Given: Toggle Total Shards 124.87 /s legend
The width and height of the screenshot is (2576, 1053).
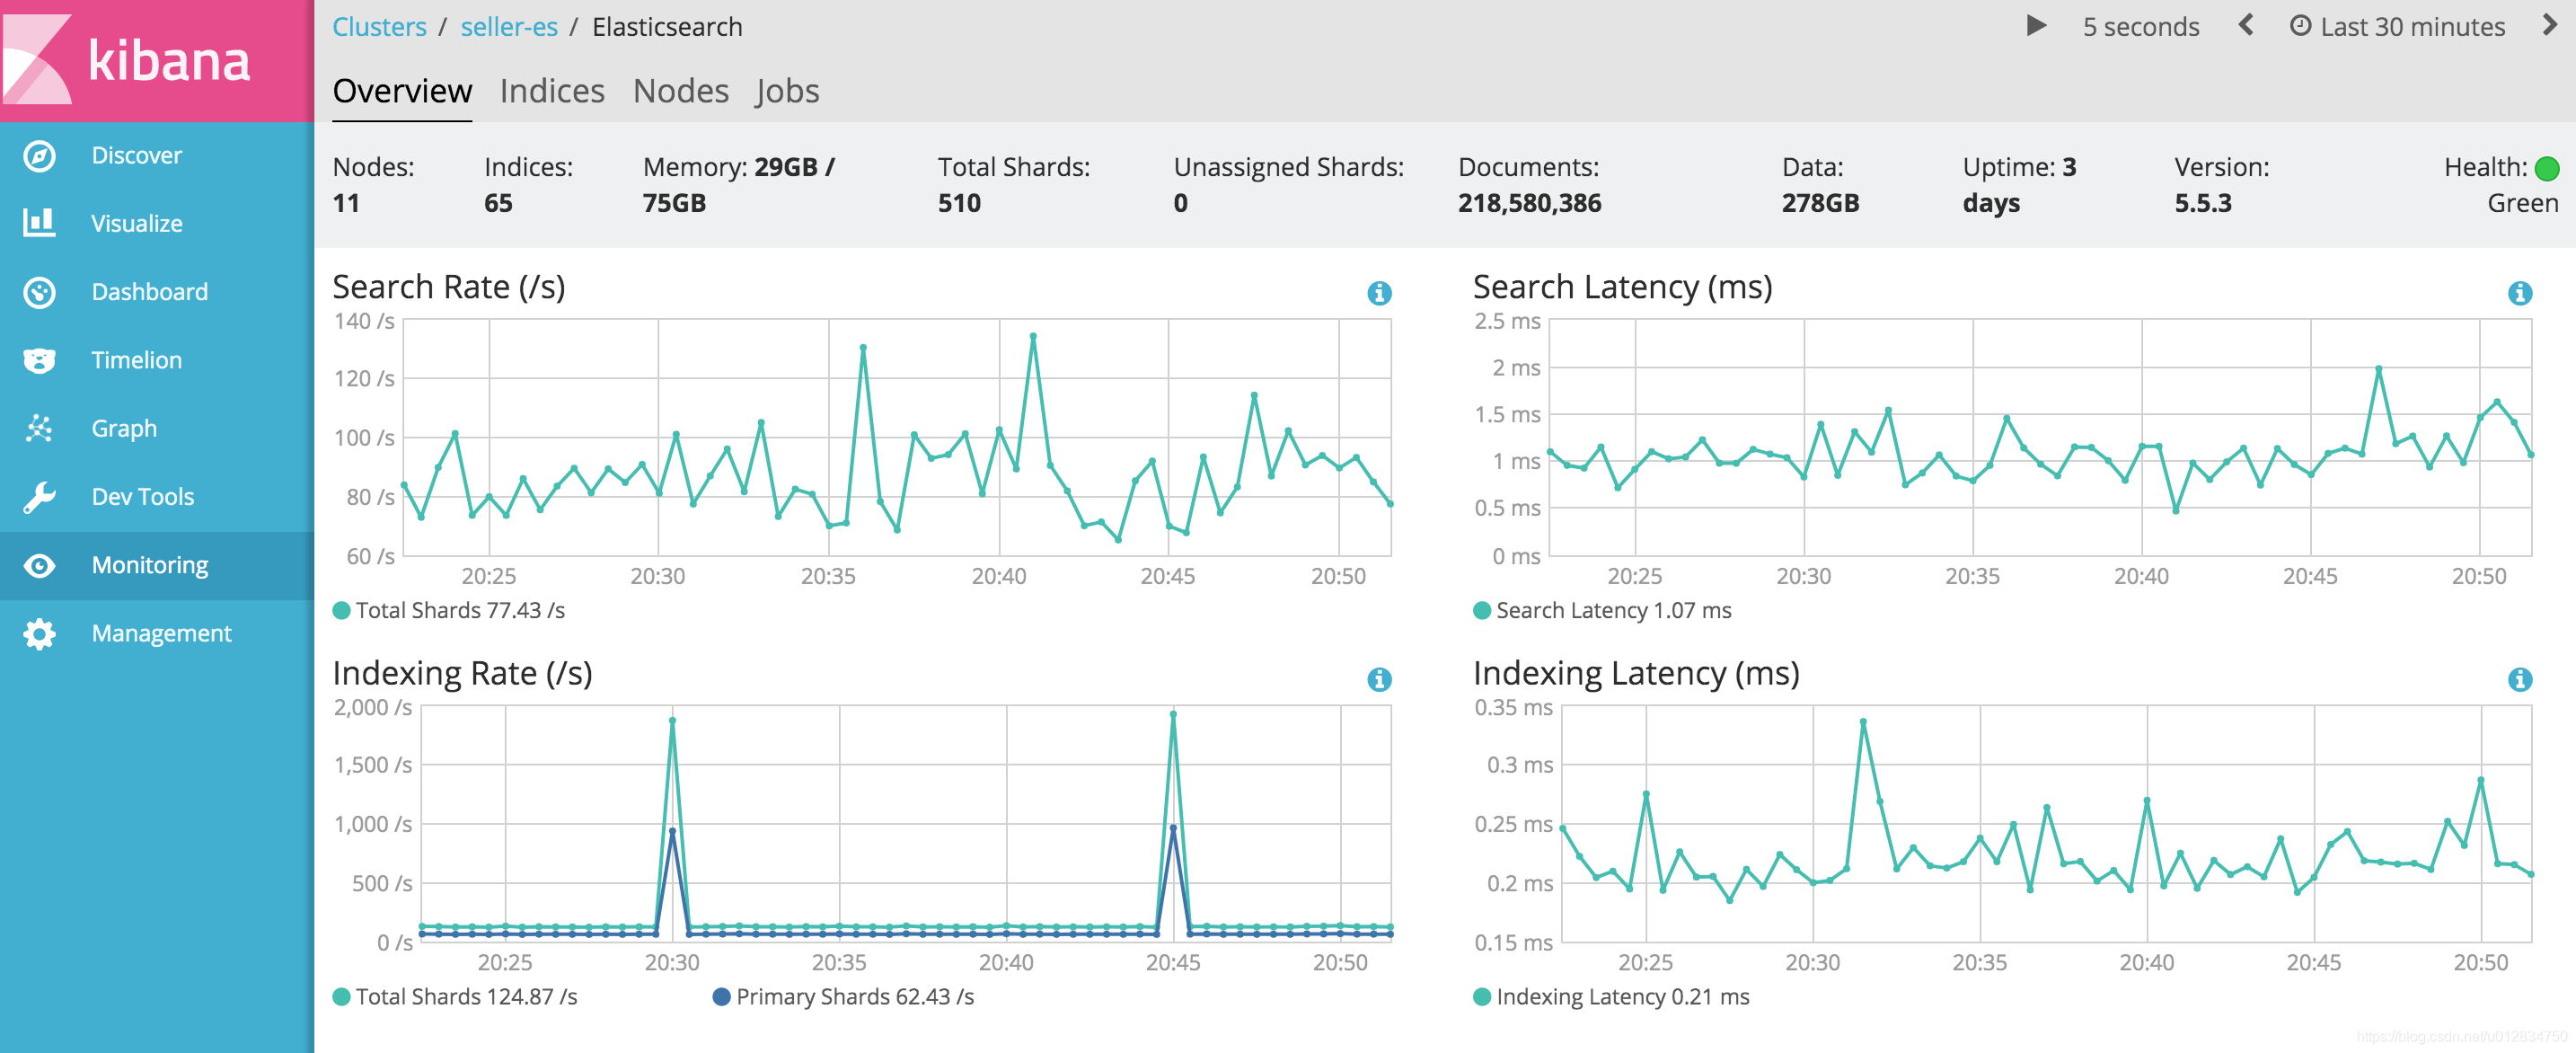Looking at the screenshot, I should coord(455,996).
